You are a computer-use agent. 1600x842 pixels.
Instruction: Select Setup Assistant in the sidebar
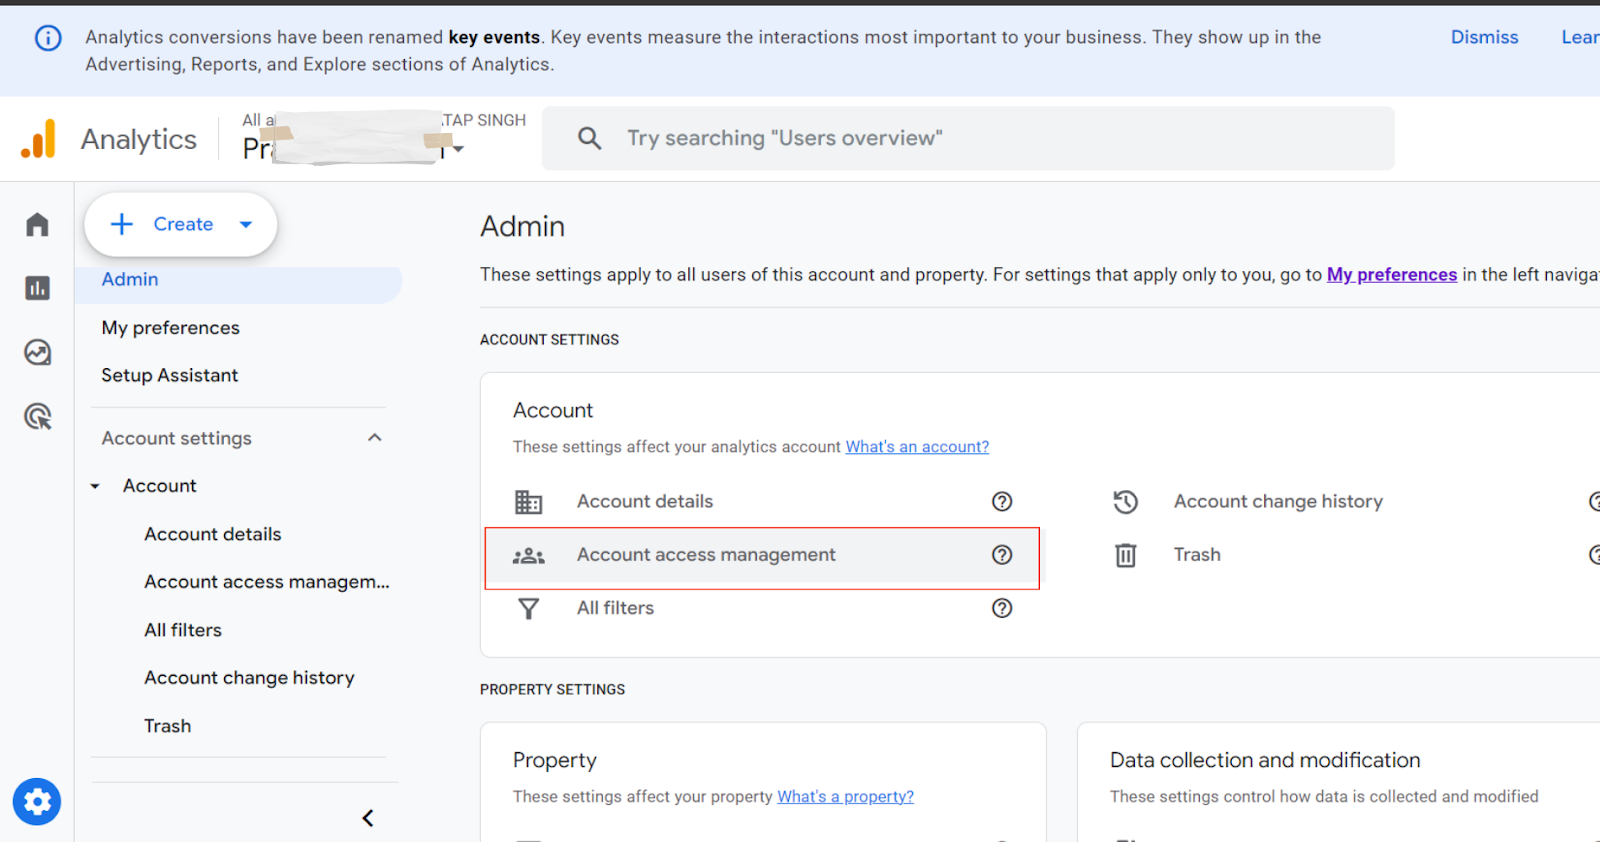(x=169, y=375)
